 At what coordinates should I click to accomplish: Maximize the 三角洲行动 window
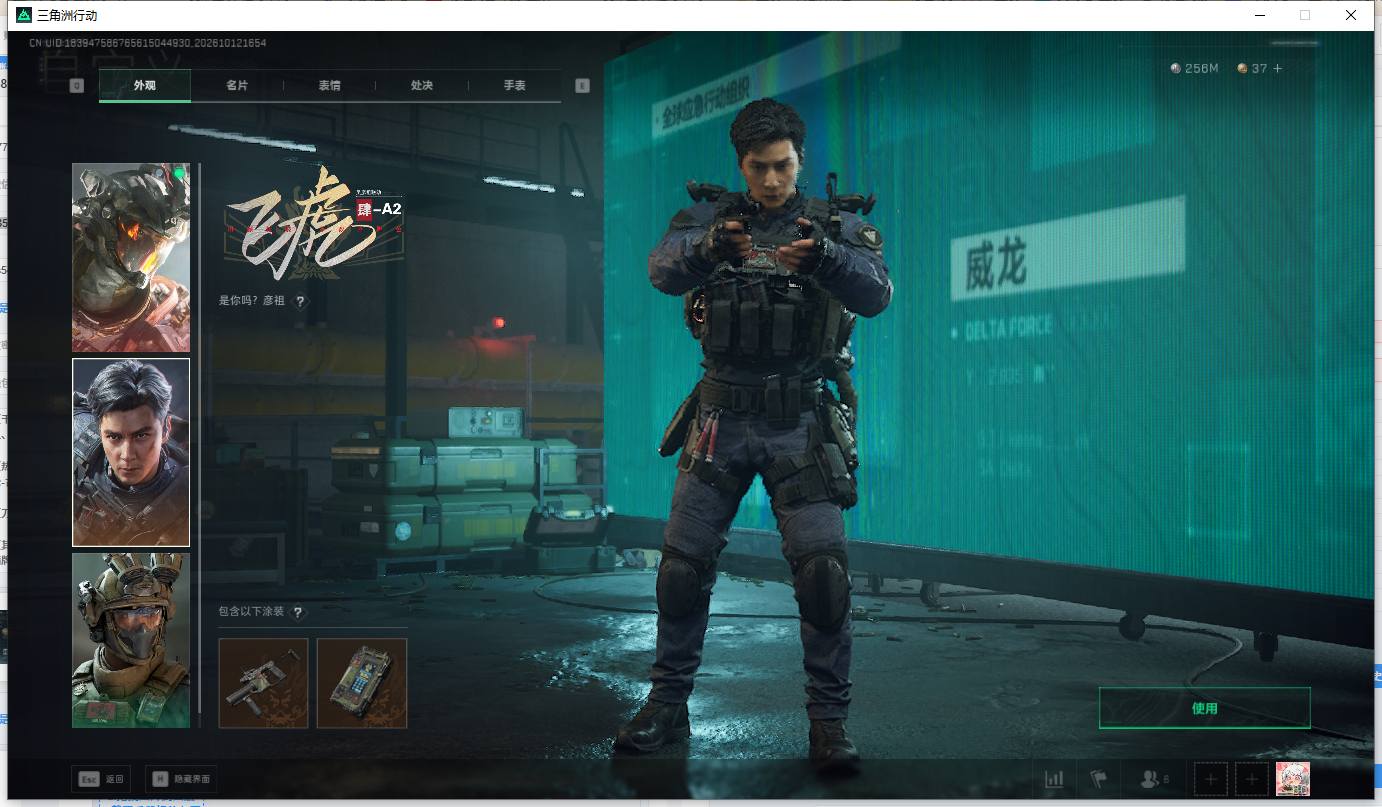[x=1305, y=15]
